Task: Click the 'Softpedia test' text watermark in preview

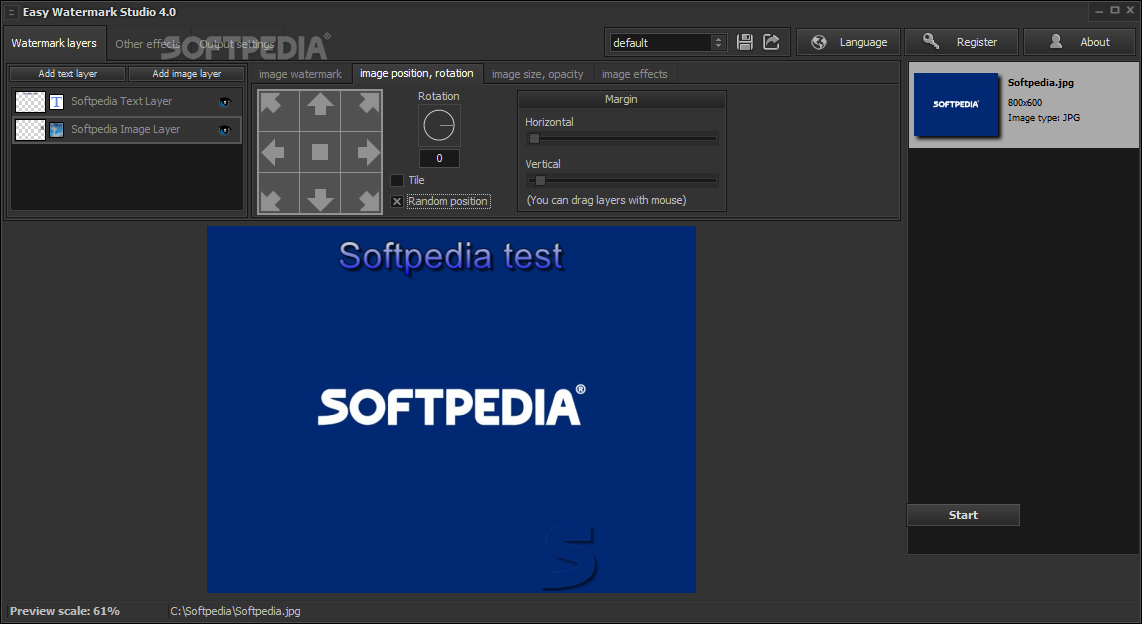Action: pyautogui.click(x=451, y=256)
